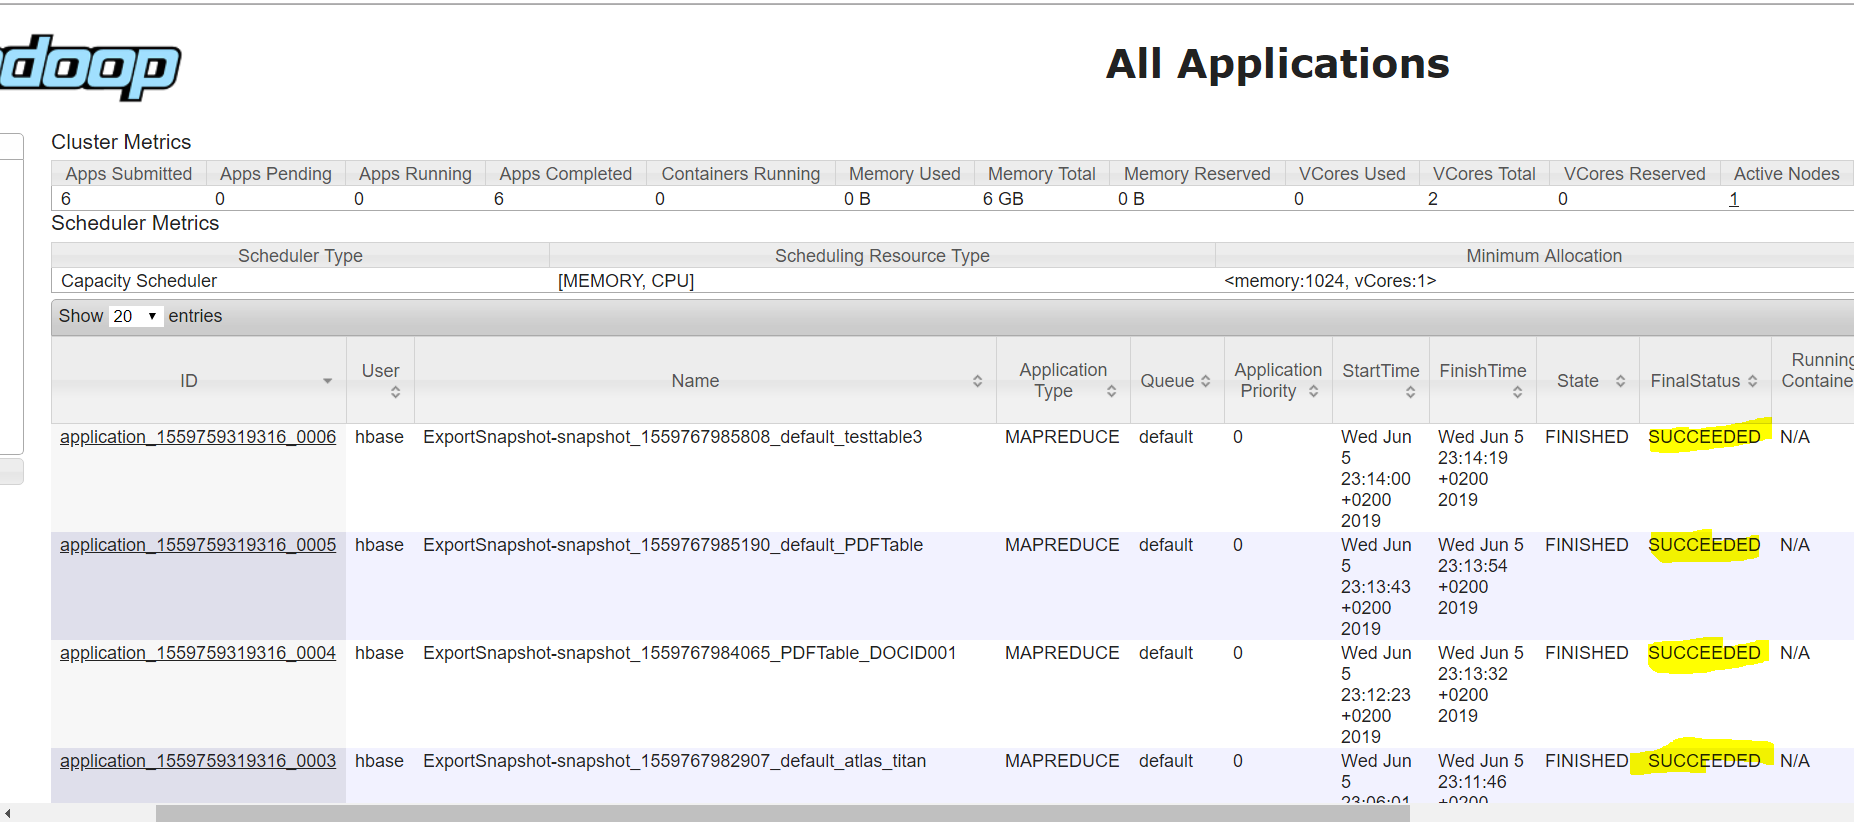This screenshot has height=822, width=1854.
Task: Sort by FinishTime column
Action: click(1517, 392)
